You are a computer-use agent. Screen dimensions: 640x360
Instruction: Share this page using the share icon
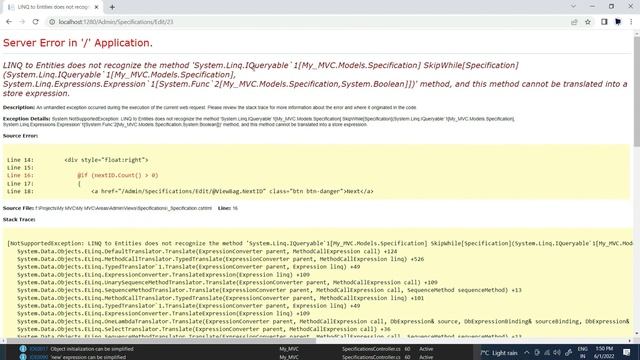point(574,22)
